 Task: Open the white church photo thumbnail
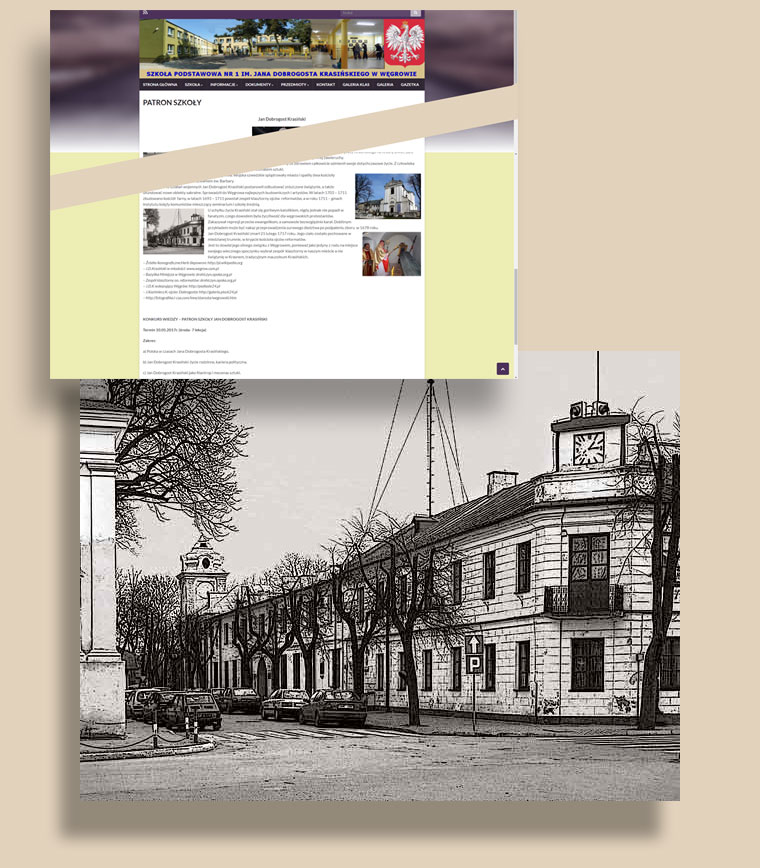(387, 196)
